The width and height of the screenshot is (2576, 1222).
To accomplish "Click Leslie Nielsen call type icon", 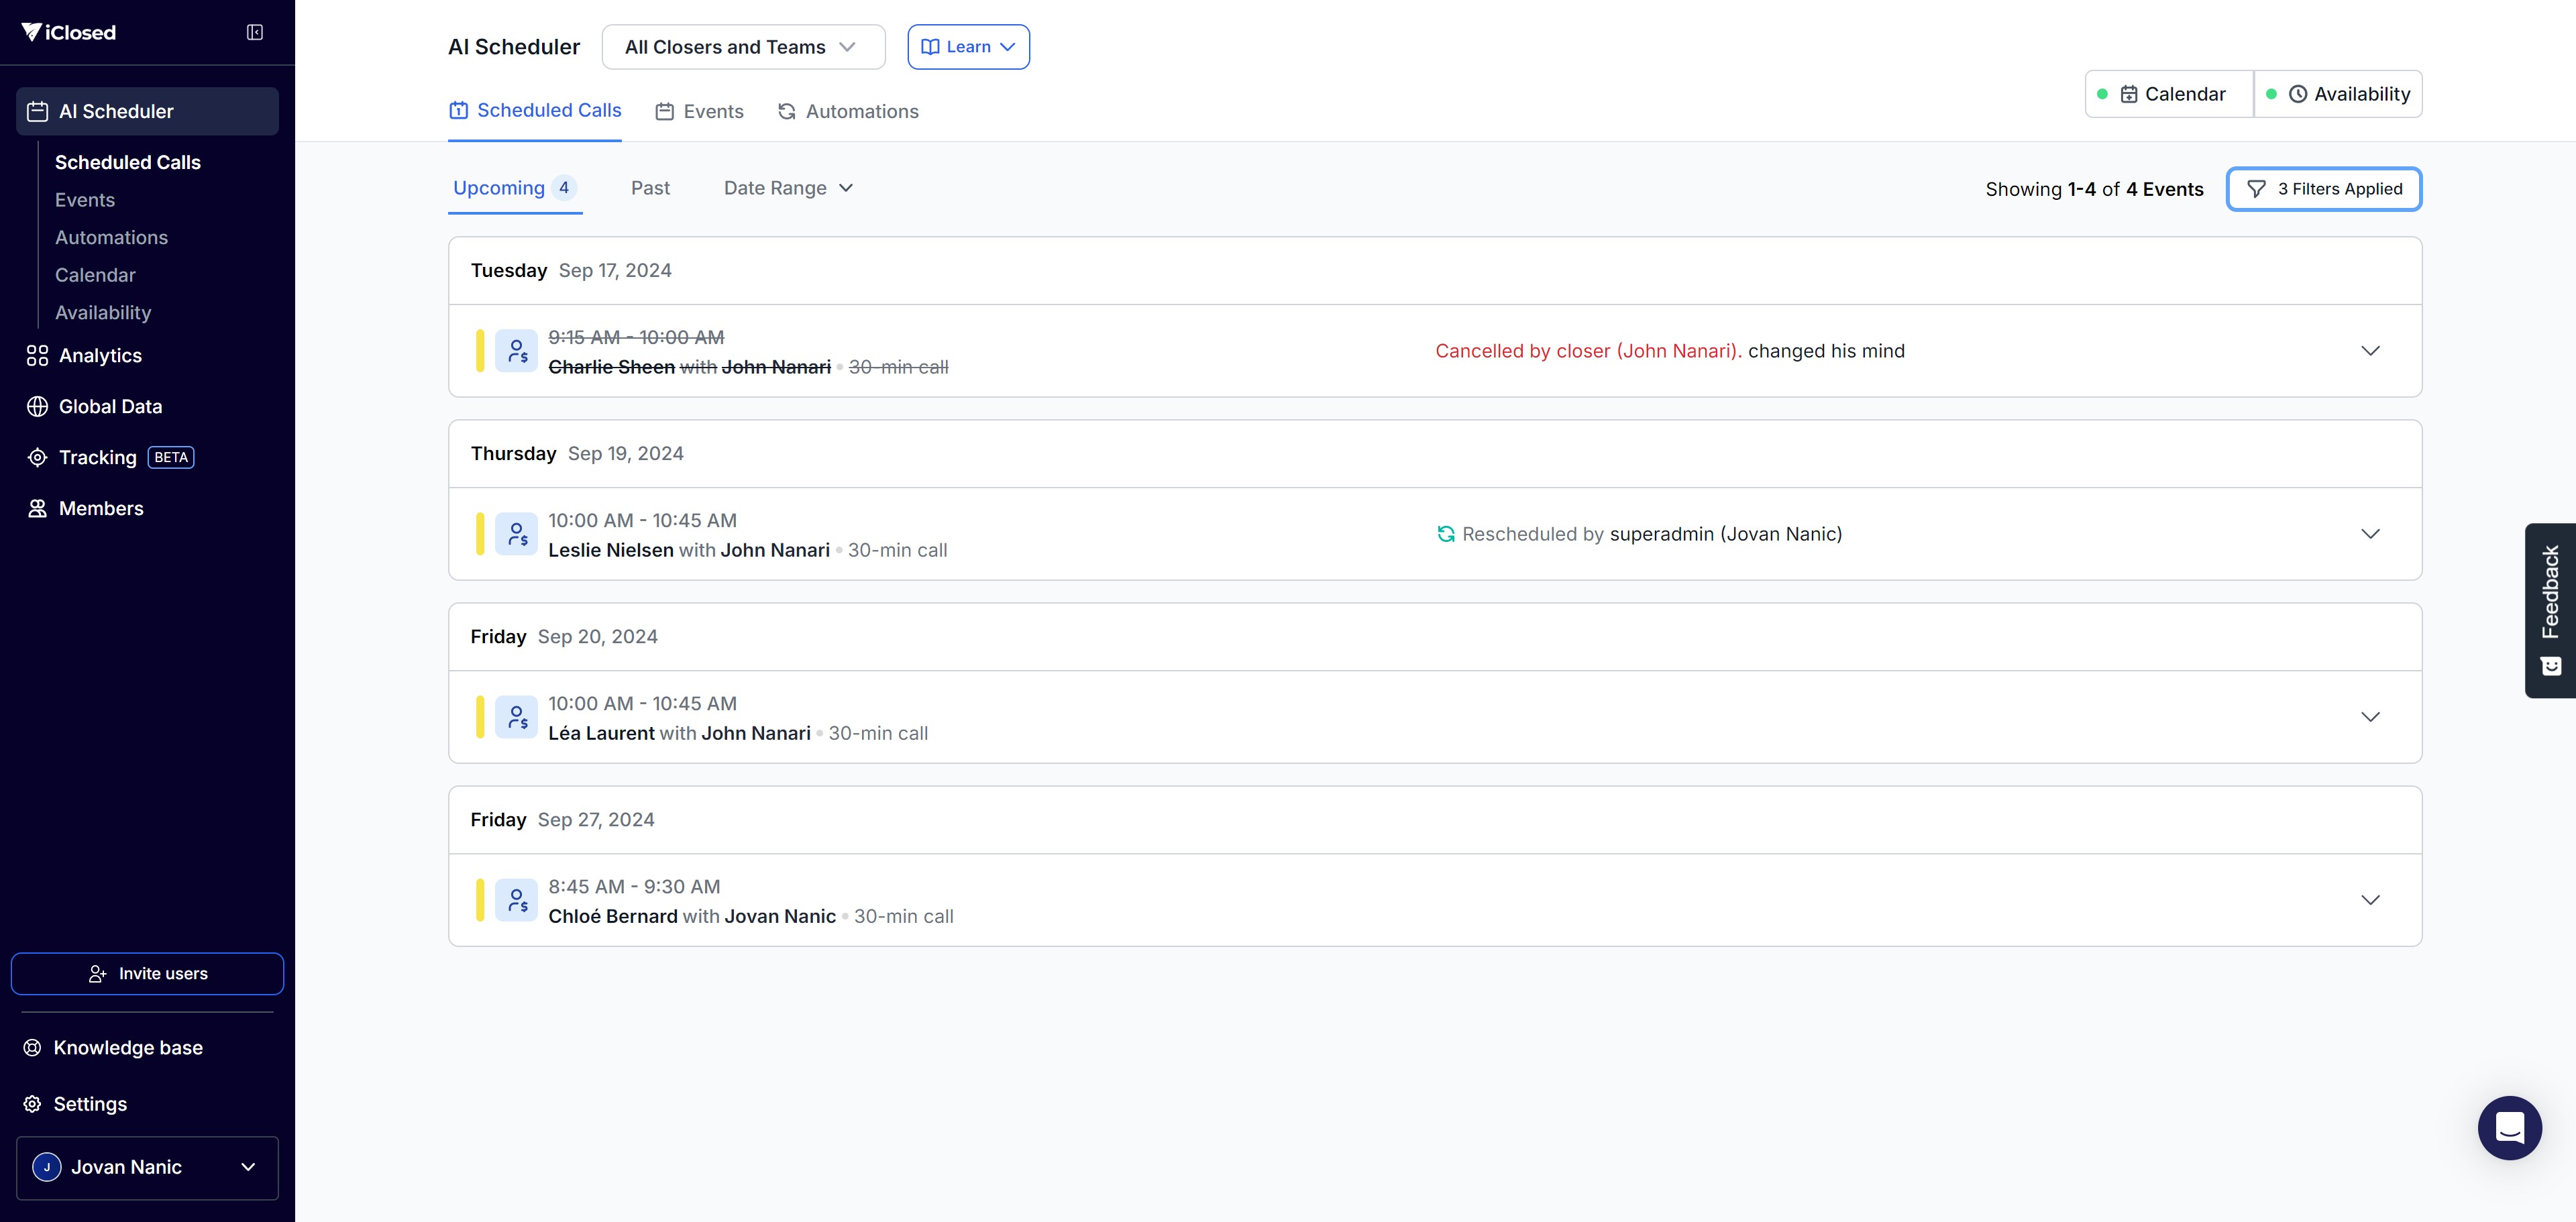I will coord(516,534).
